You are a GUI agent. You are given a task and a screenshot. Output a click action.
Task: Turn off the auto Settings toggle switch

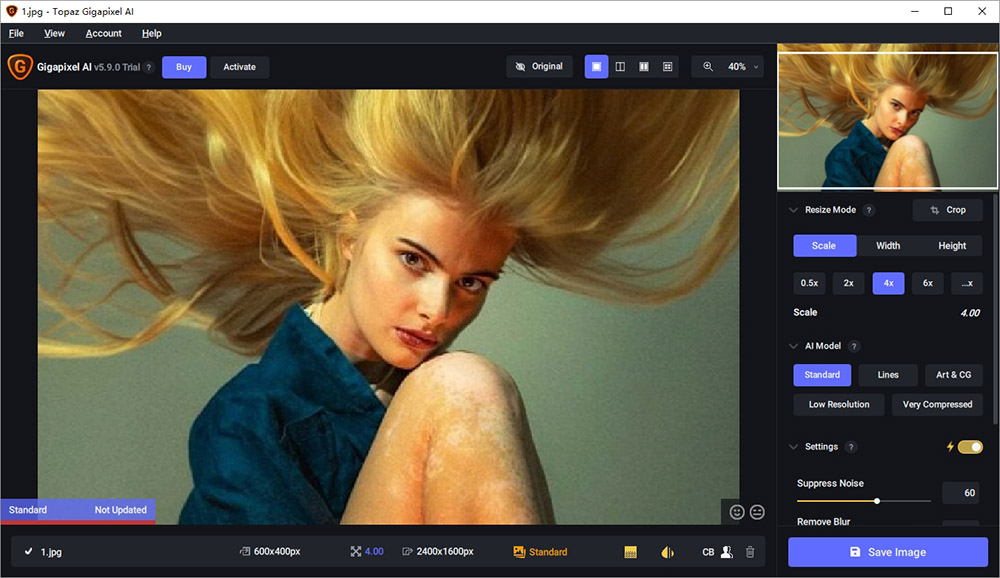point(970,447)
